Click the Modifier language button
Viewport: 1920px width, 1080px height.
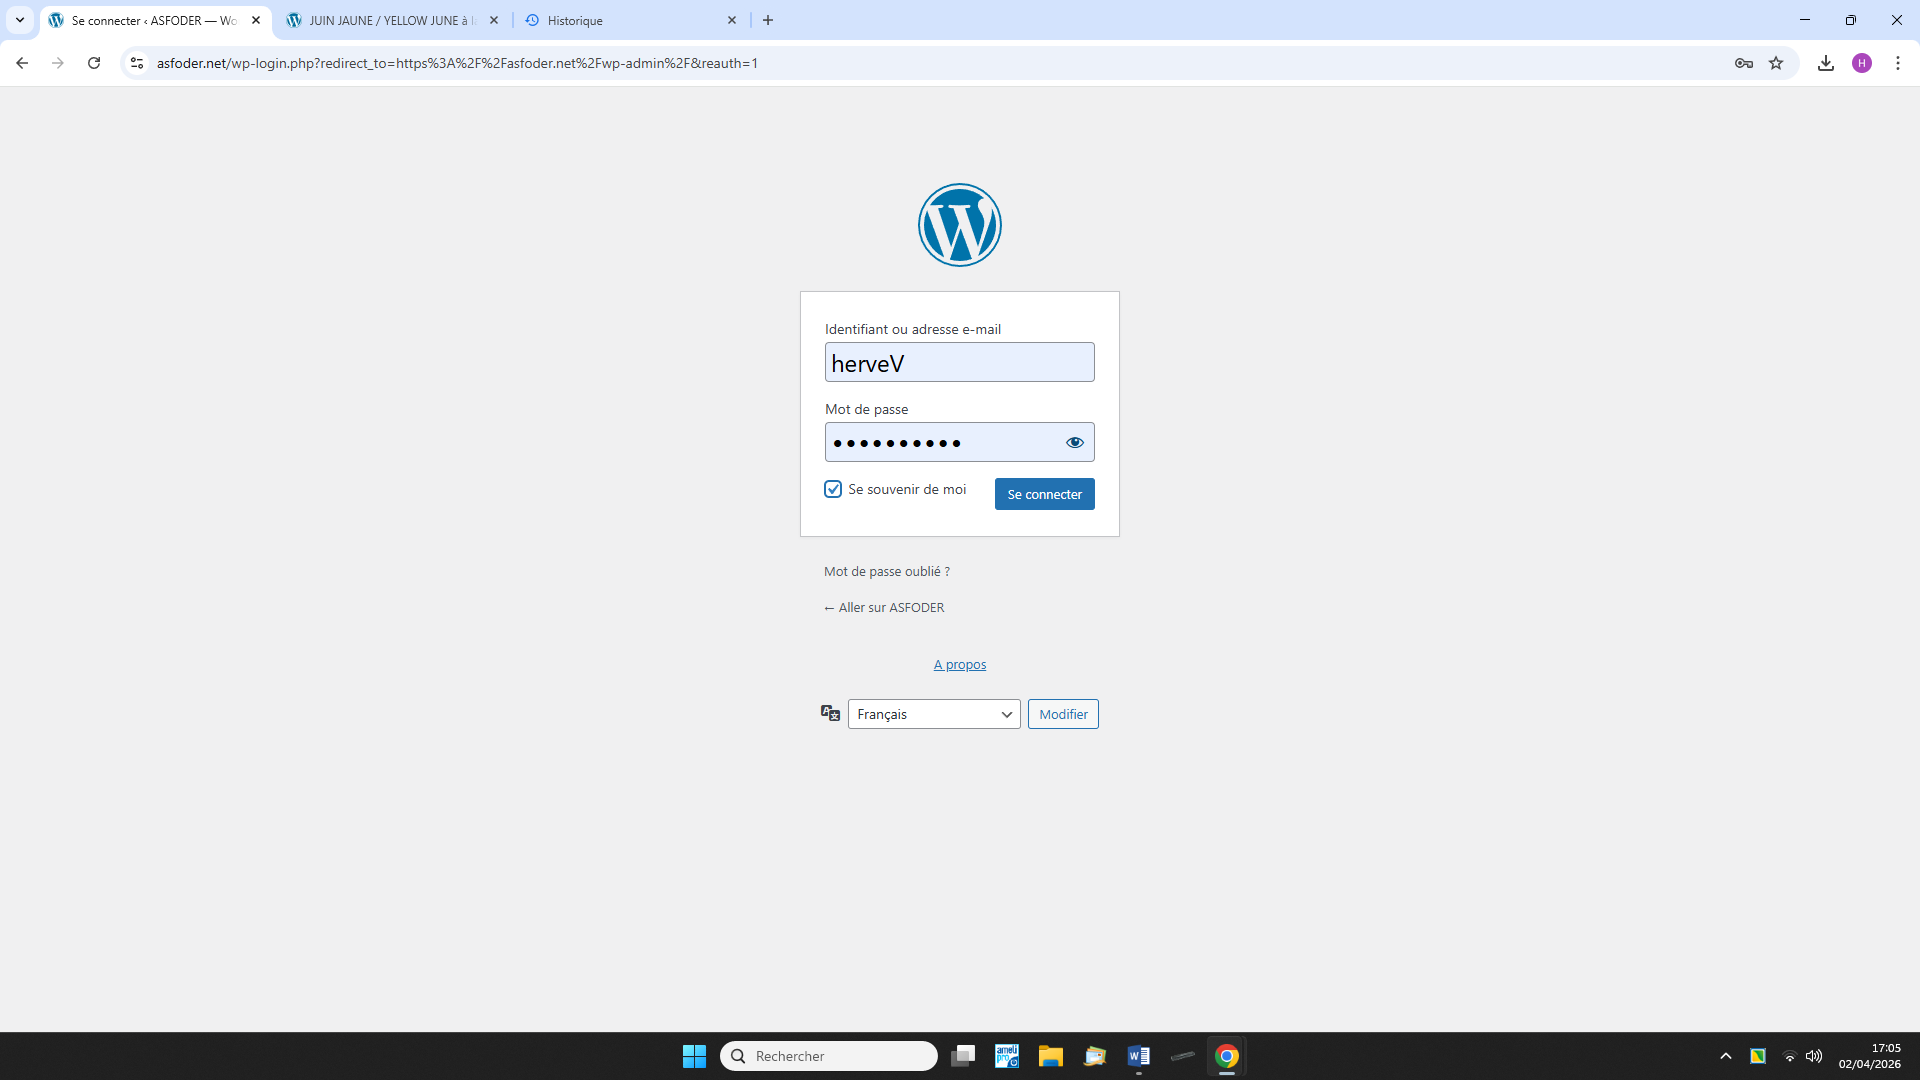(1062, 714)
